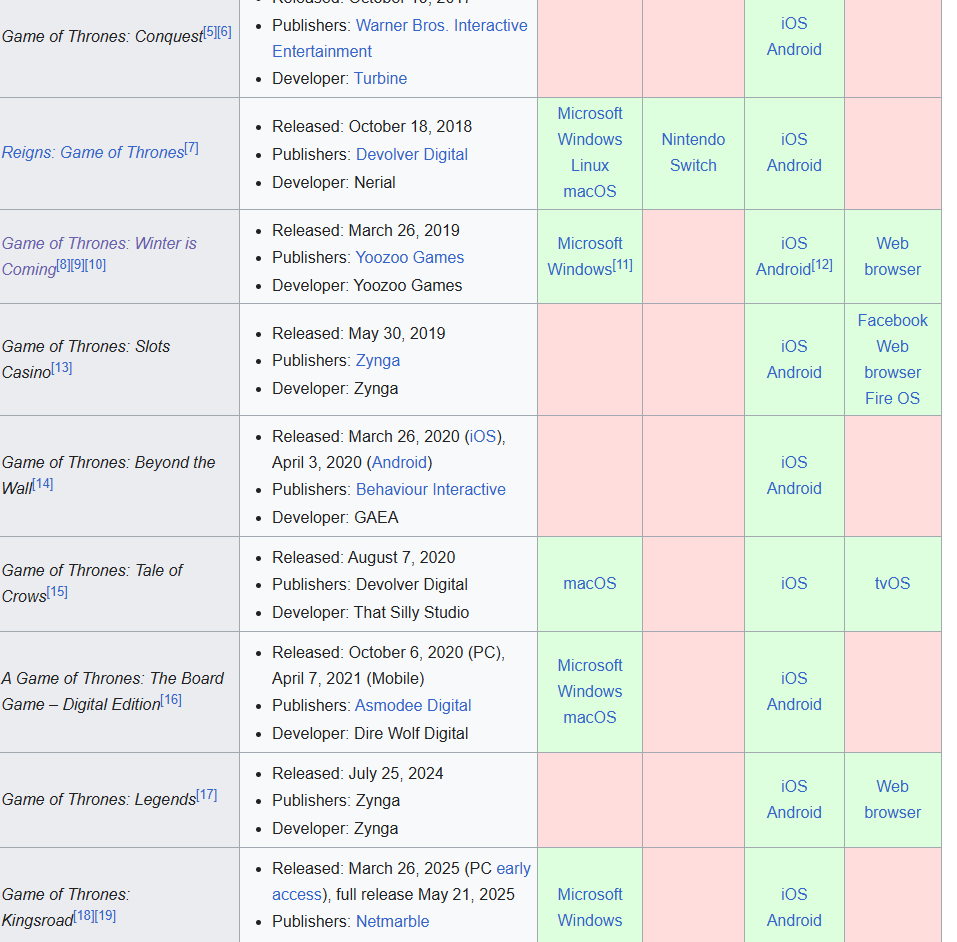Click the 'Game of Thrones: Conquest' title text
This screenshot has width=957, height=942.
point(103,36)
